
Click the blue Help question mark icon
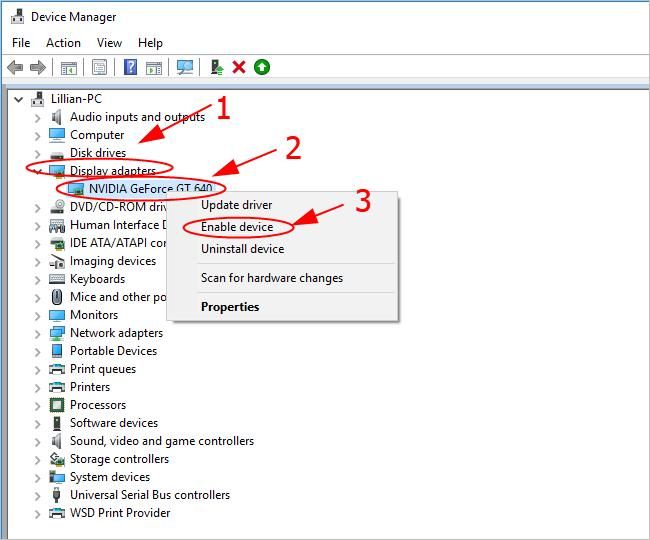click(130, 67)
